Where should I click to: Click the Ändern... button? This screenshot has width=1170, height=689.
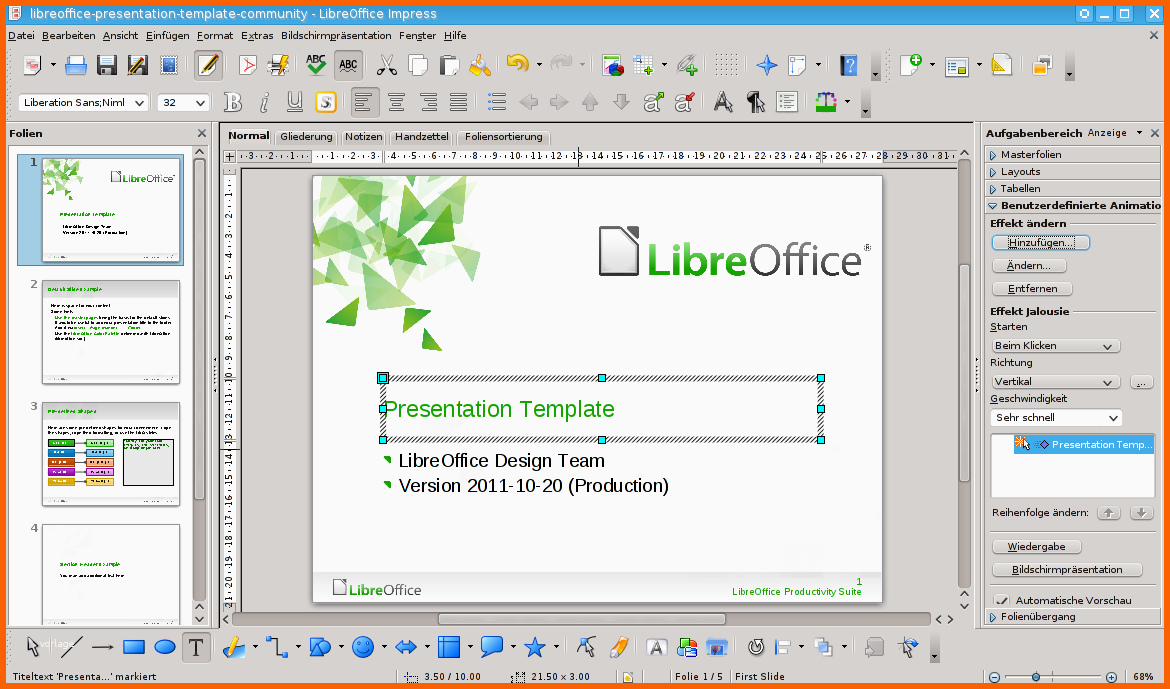tap(1029, 266)
